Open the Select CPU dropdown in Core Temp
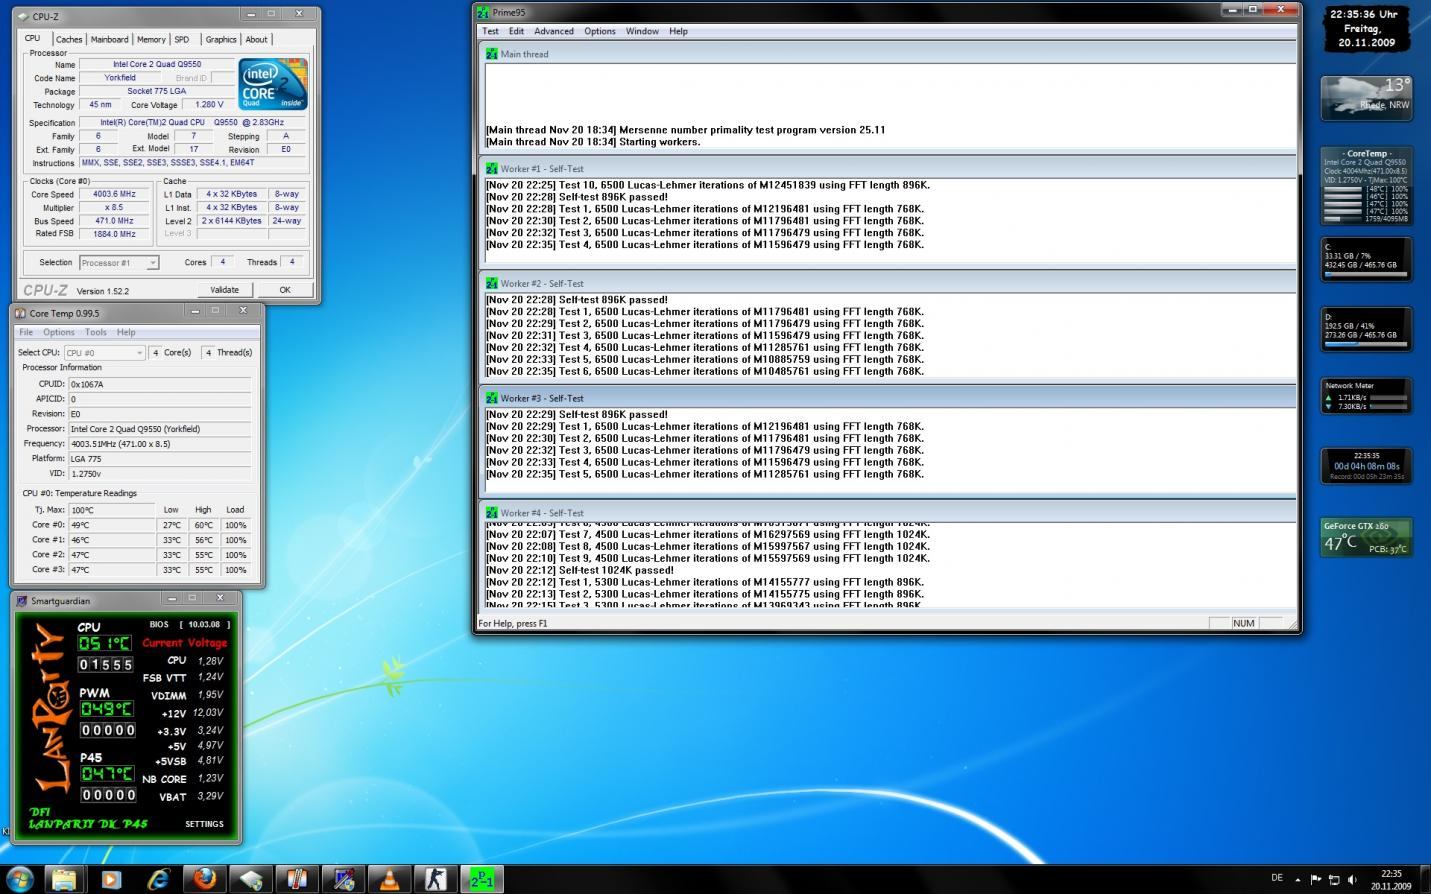The image size is (1431, 894). pyautogui.click(x=105, y=353)
